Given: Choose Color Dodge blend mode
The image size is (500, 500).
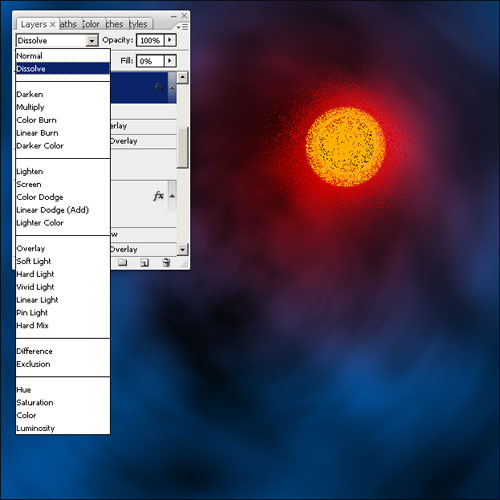Looking at the screenshot, I should [x=63, y=197].
